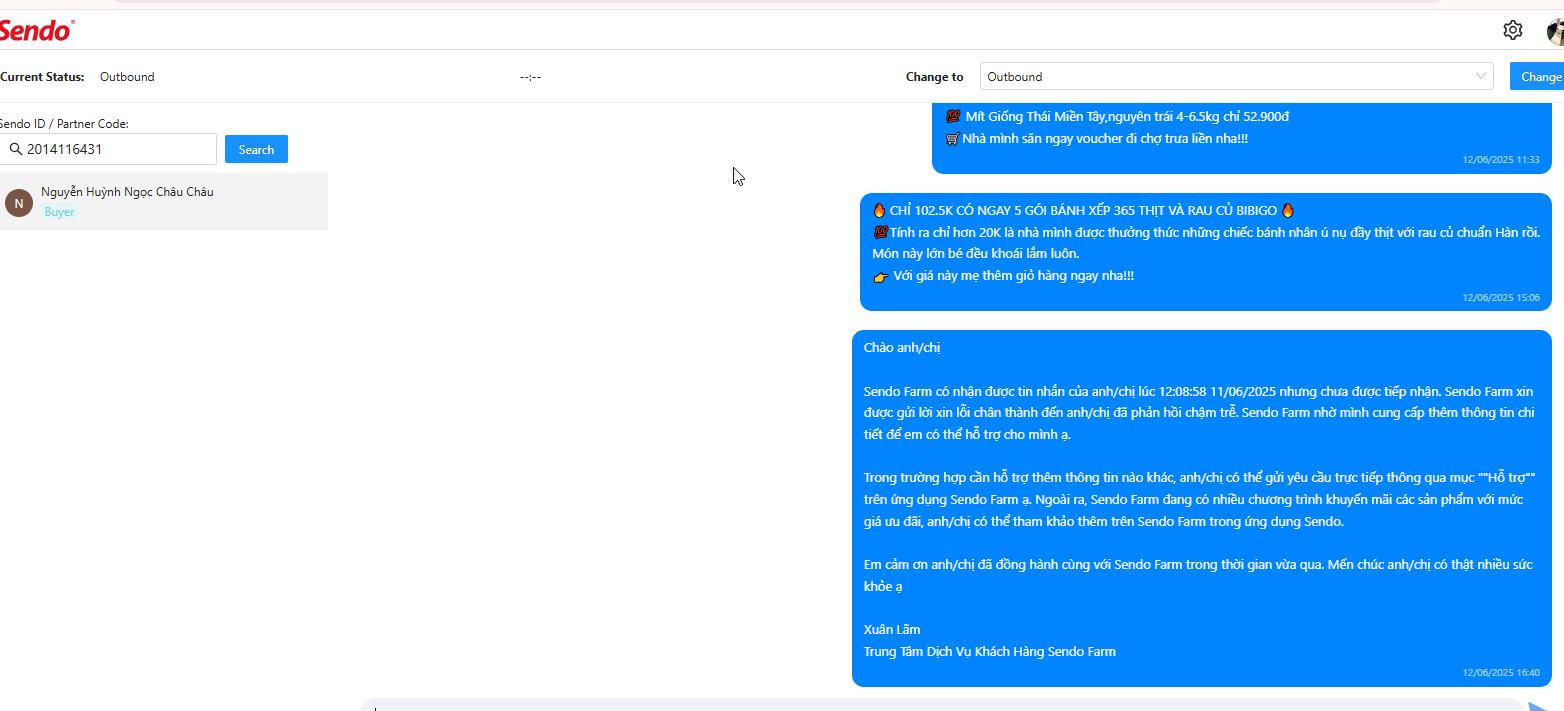Click the Chào anh/chị apology message
The width and height of the screenshot is (1564, 711).
[1202, 508]
